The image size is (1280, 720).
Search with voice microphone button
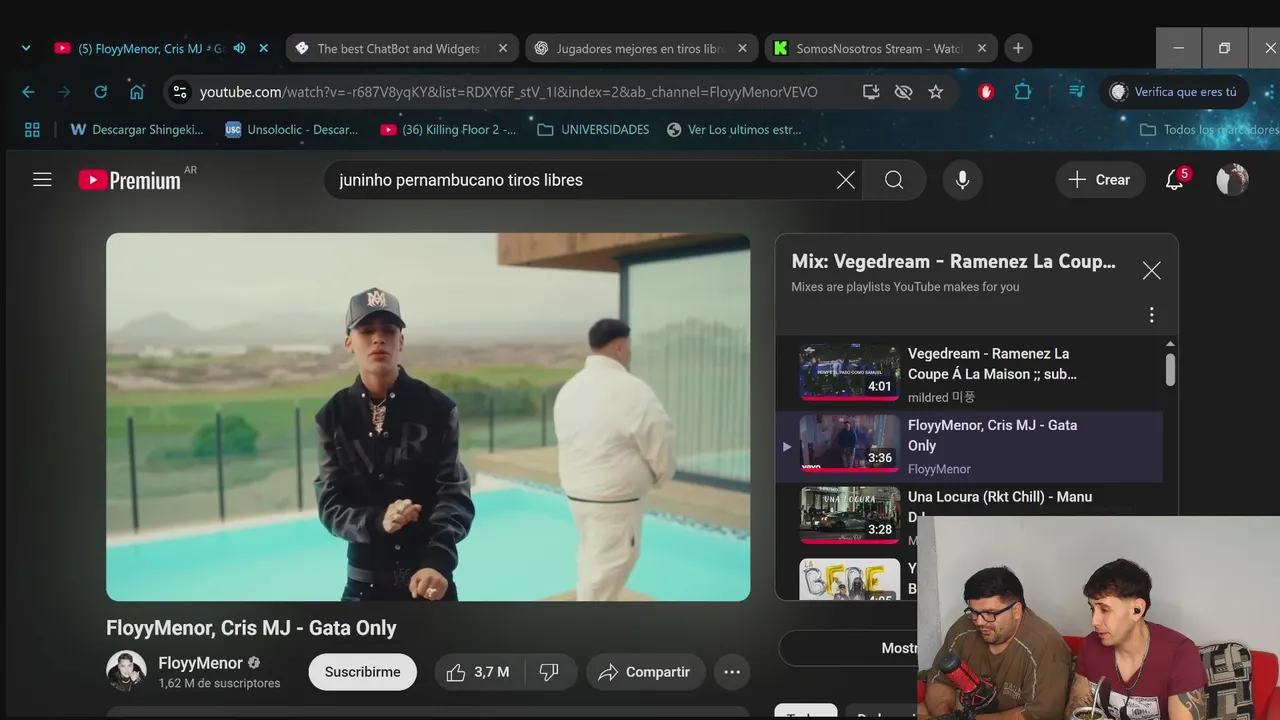click(962, 180)
